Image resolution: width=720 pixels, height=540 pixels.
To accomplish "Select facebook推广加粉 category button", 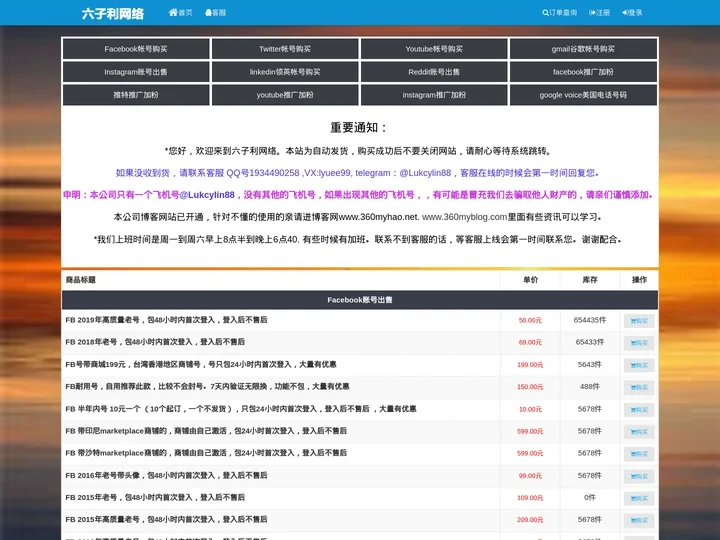I will click(583, 72).
